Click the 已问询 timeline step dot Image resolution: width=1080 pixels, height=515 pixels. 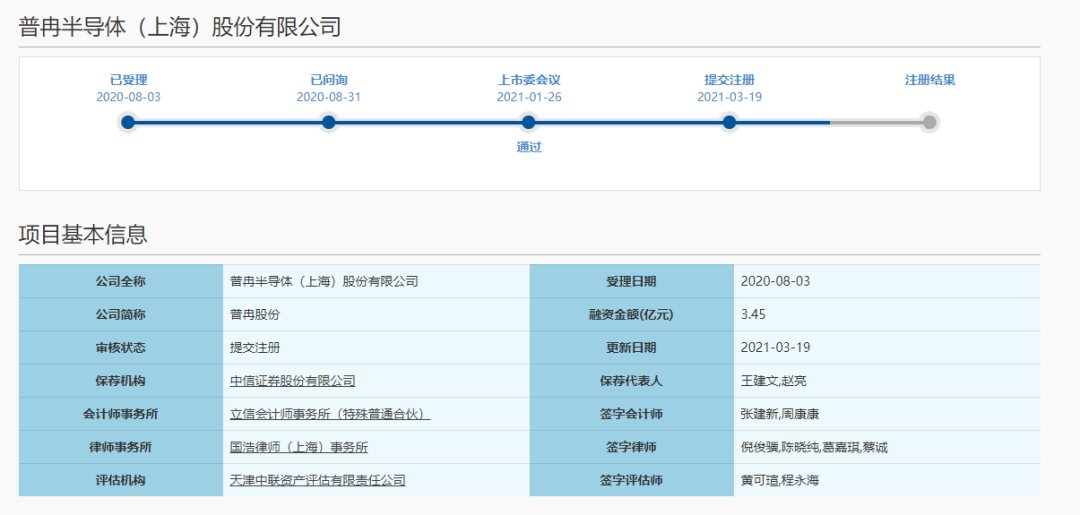pos(329,123)
